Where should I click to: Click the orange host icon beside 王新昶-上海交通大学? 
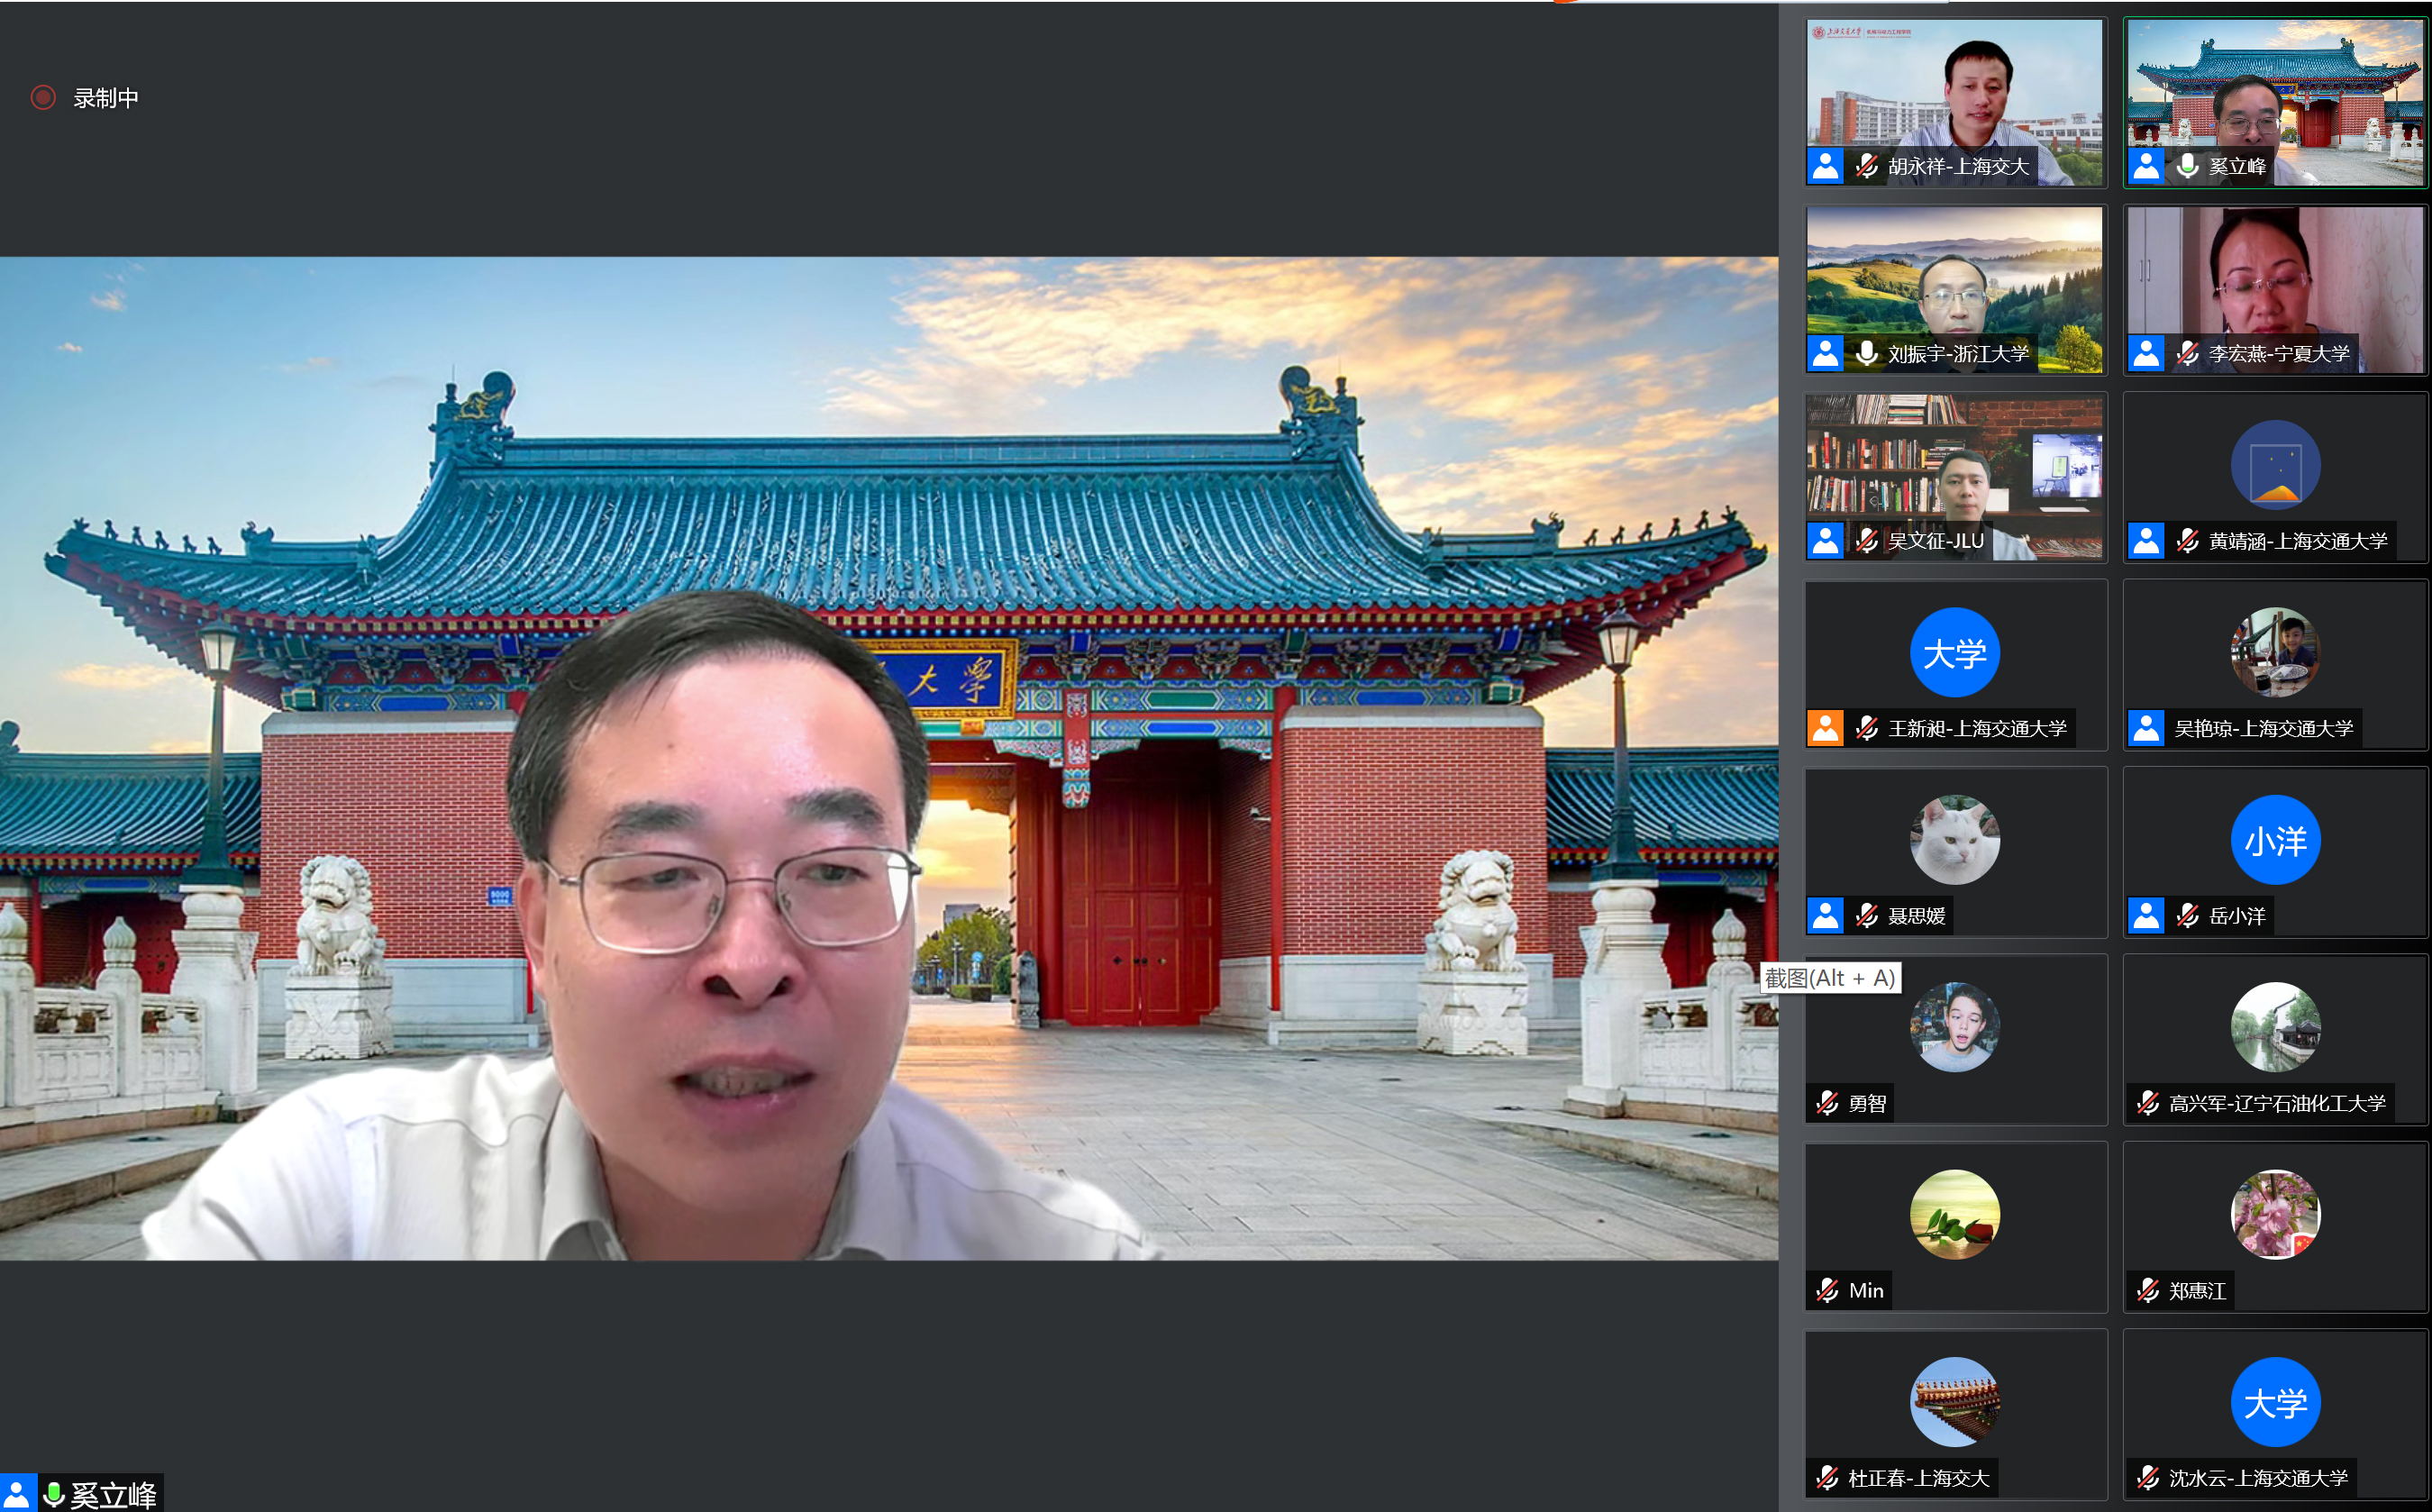1825,728
